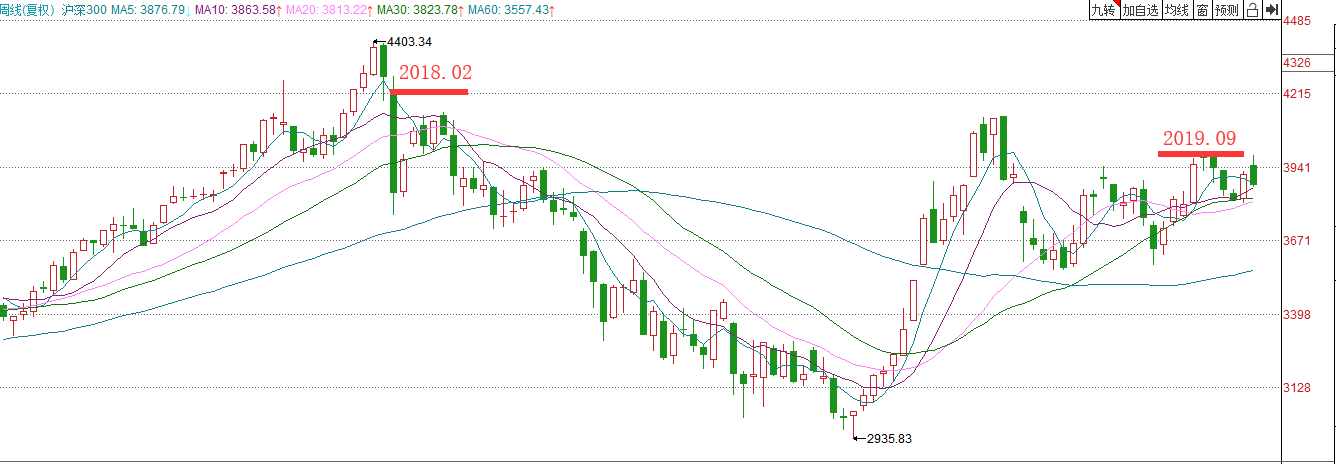Click the 窗 window button
1336x464 pixels.
pos(1202,10)
